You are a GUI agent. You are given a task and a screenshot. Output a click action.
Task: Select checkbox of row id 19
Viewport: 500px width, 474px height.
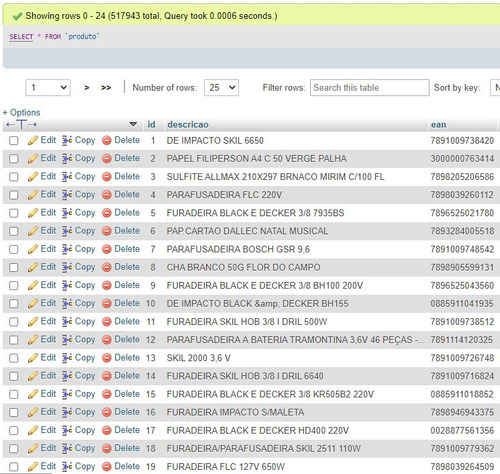tap(14, 467)
